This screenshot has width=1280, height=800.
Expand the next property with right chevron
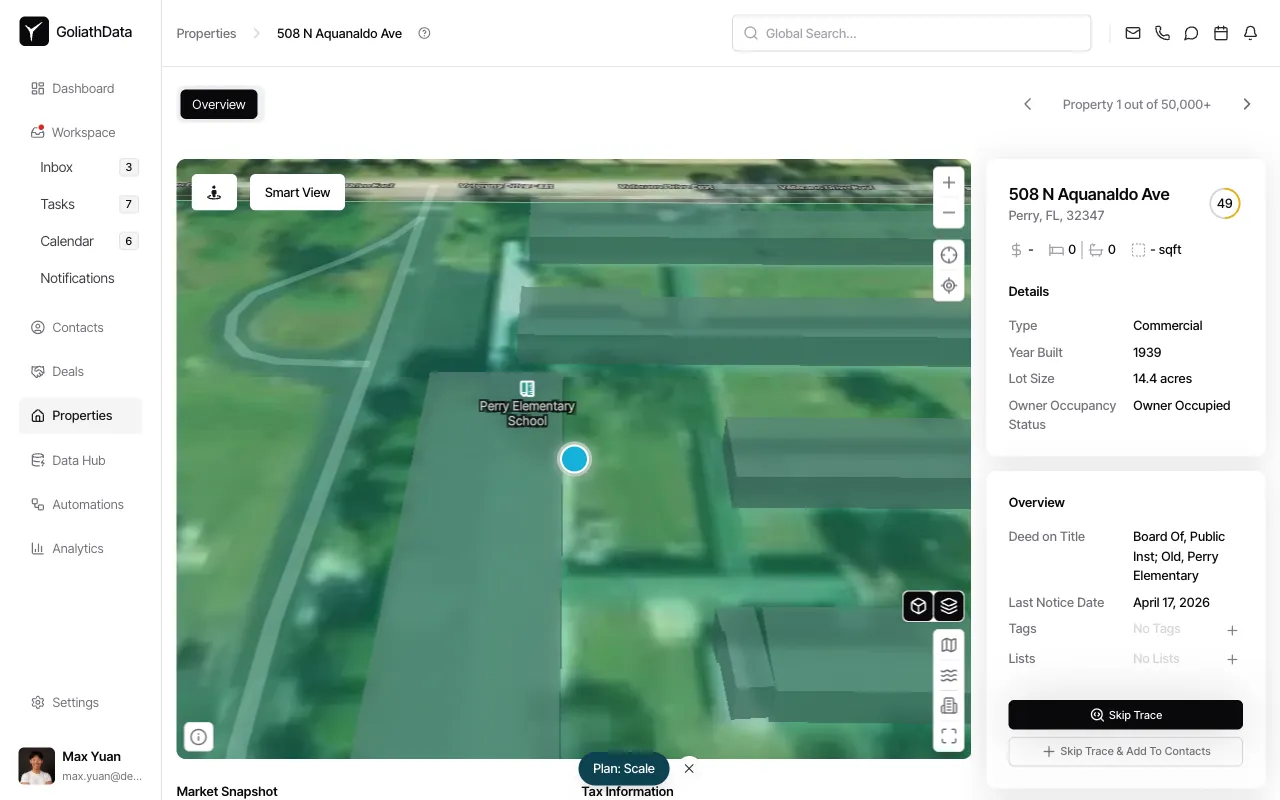1247,103
